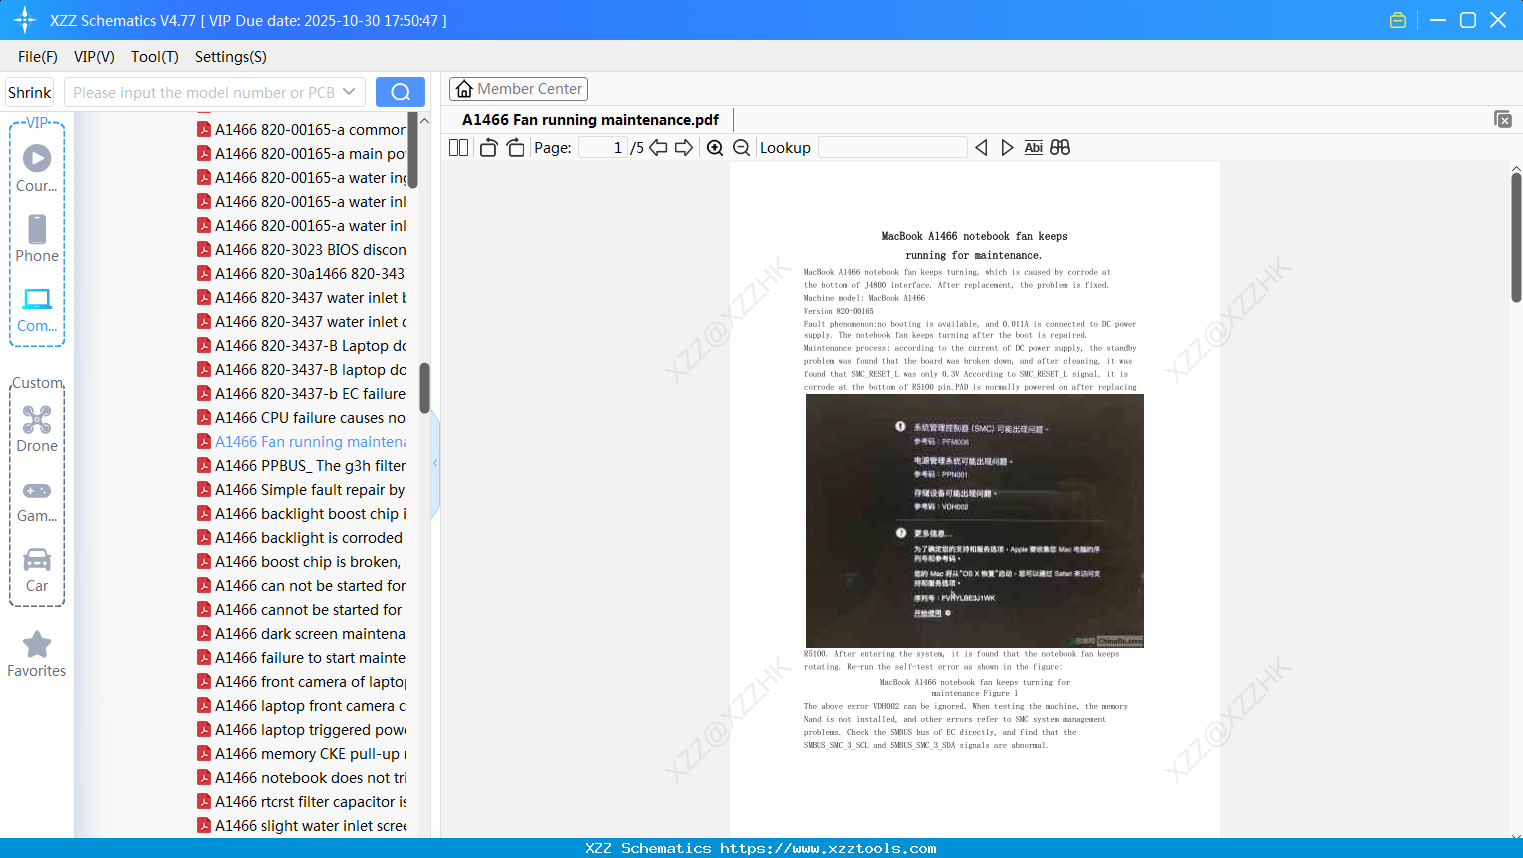Click the pop-out window icon

[x=1502, y=119]
